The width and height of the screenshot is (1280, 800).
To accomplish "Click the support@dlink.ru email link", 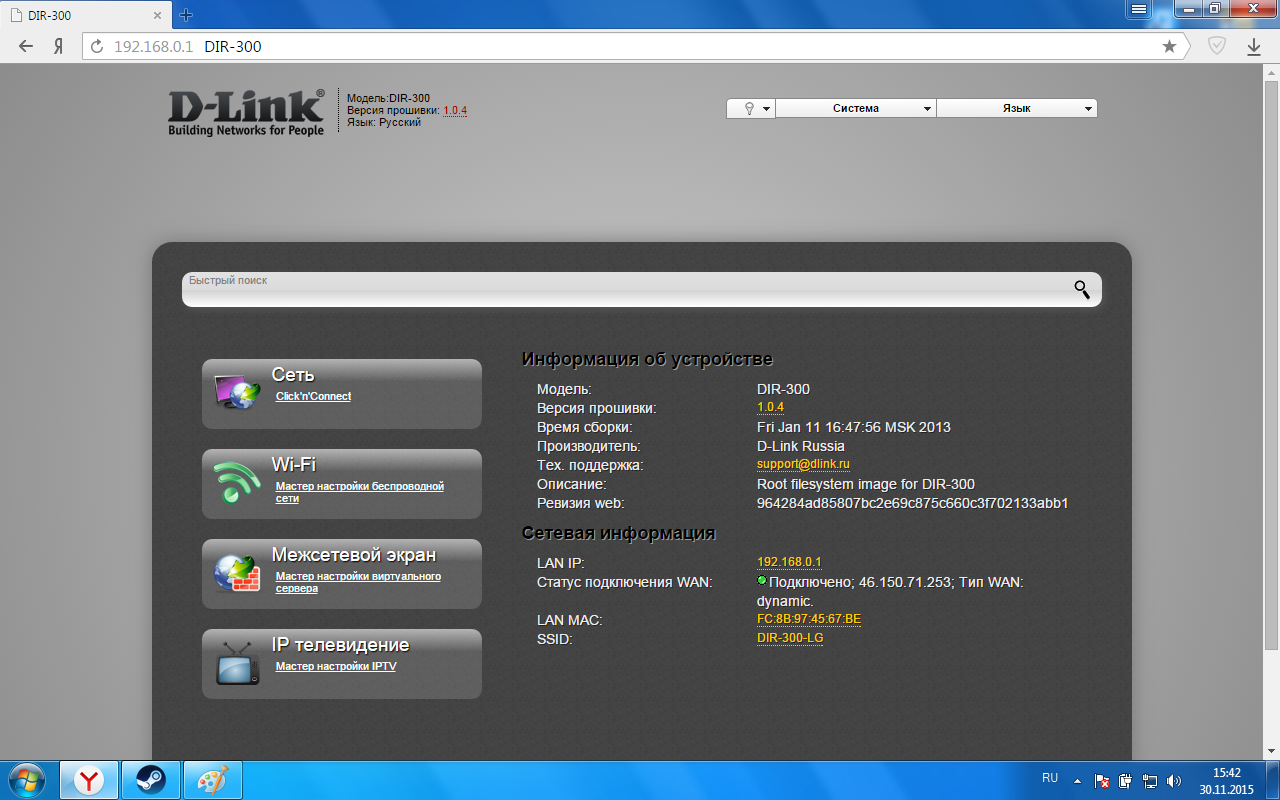I will (x=803, y=464).
